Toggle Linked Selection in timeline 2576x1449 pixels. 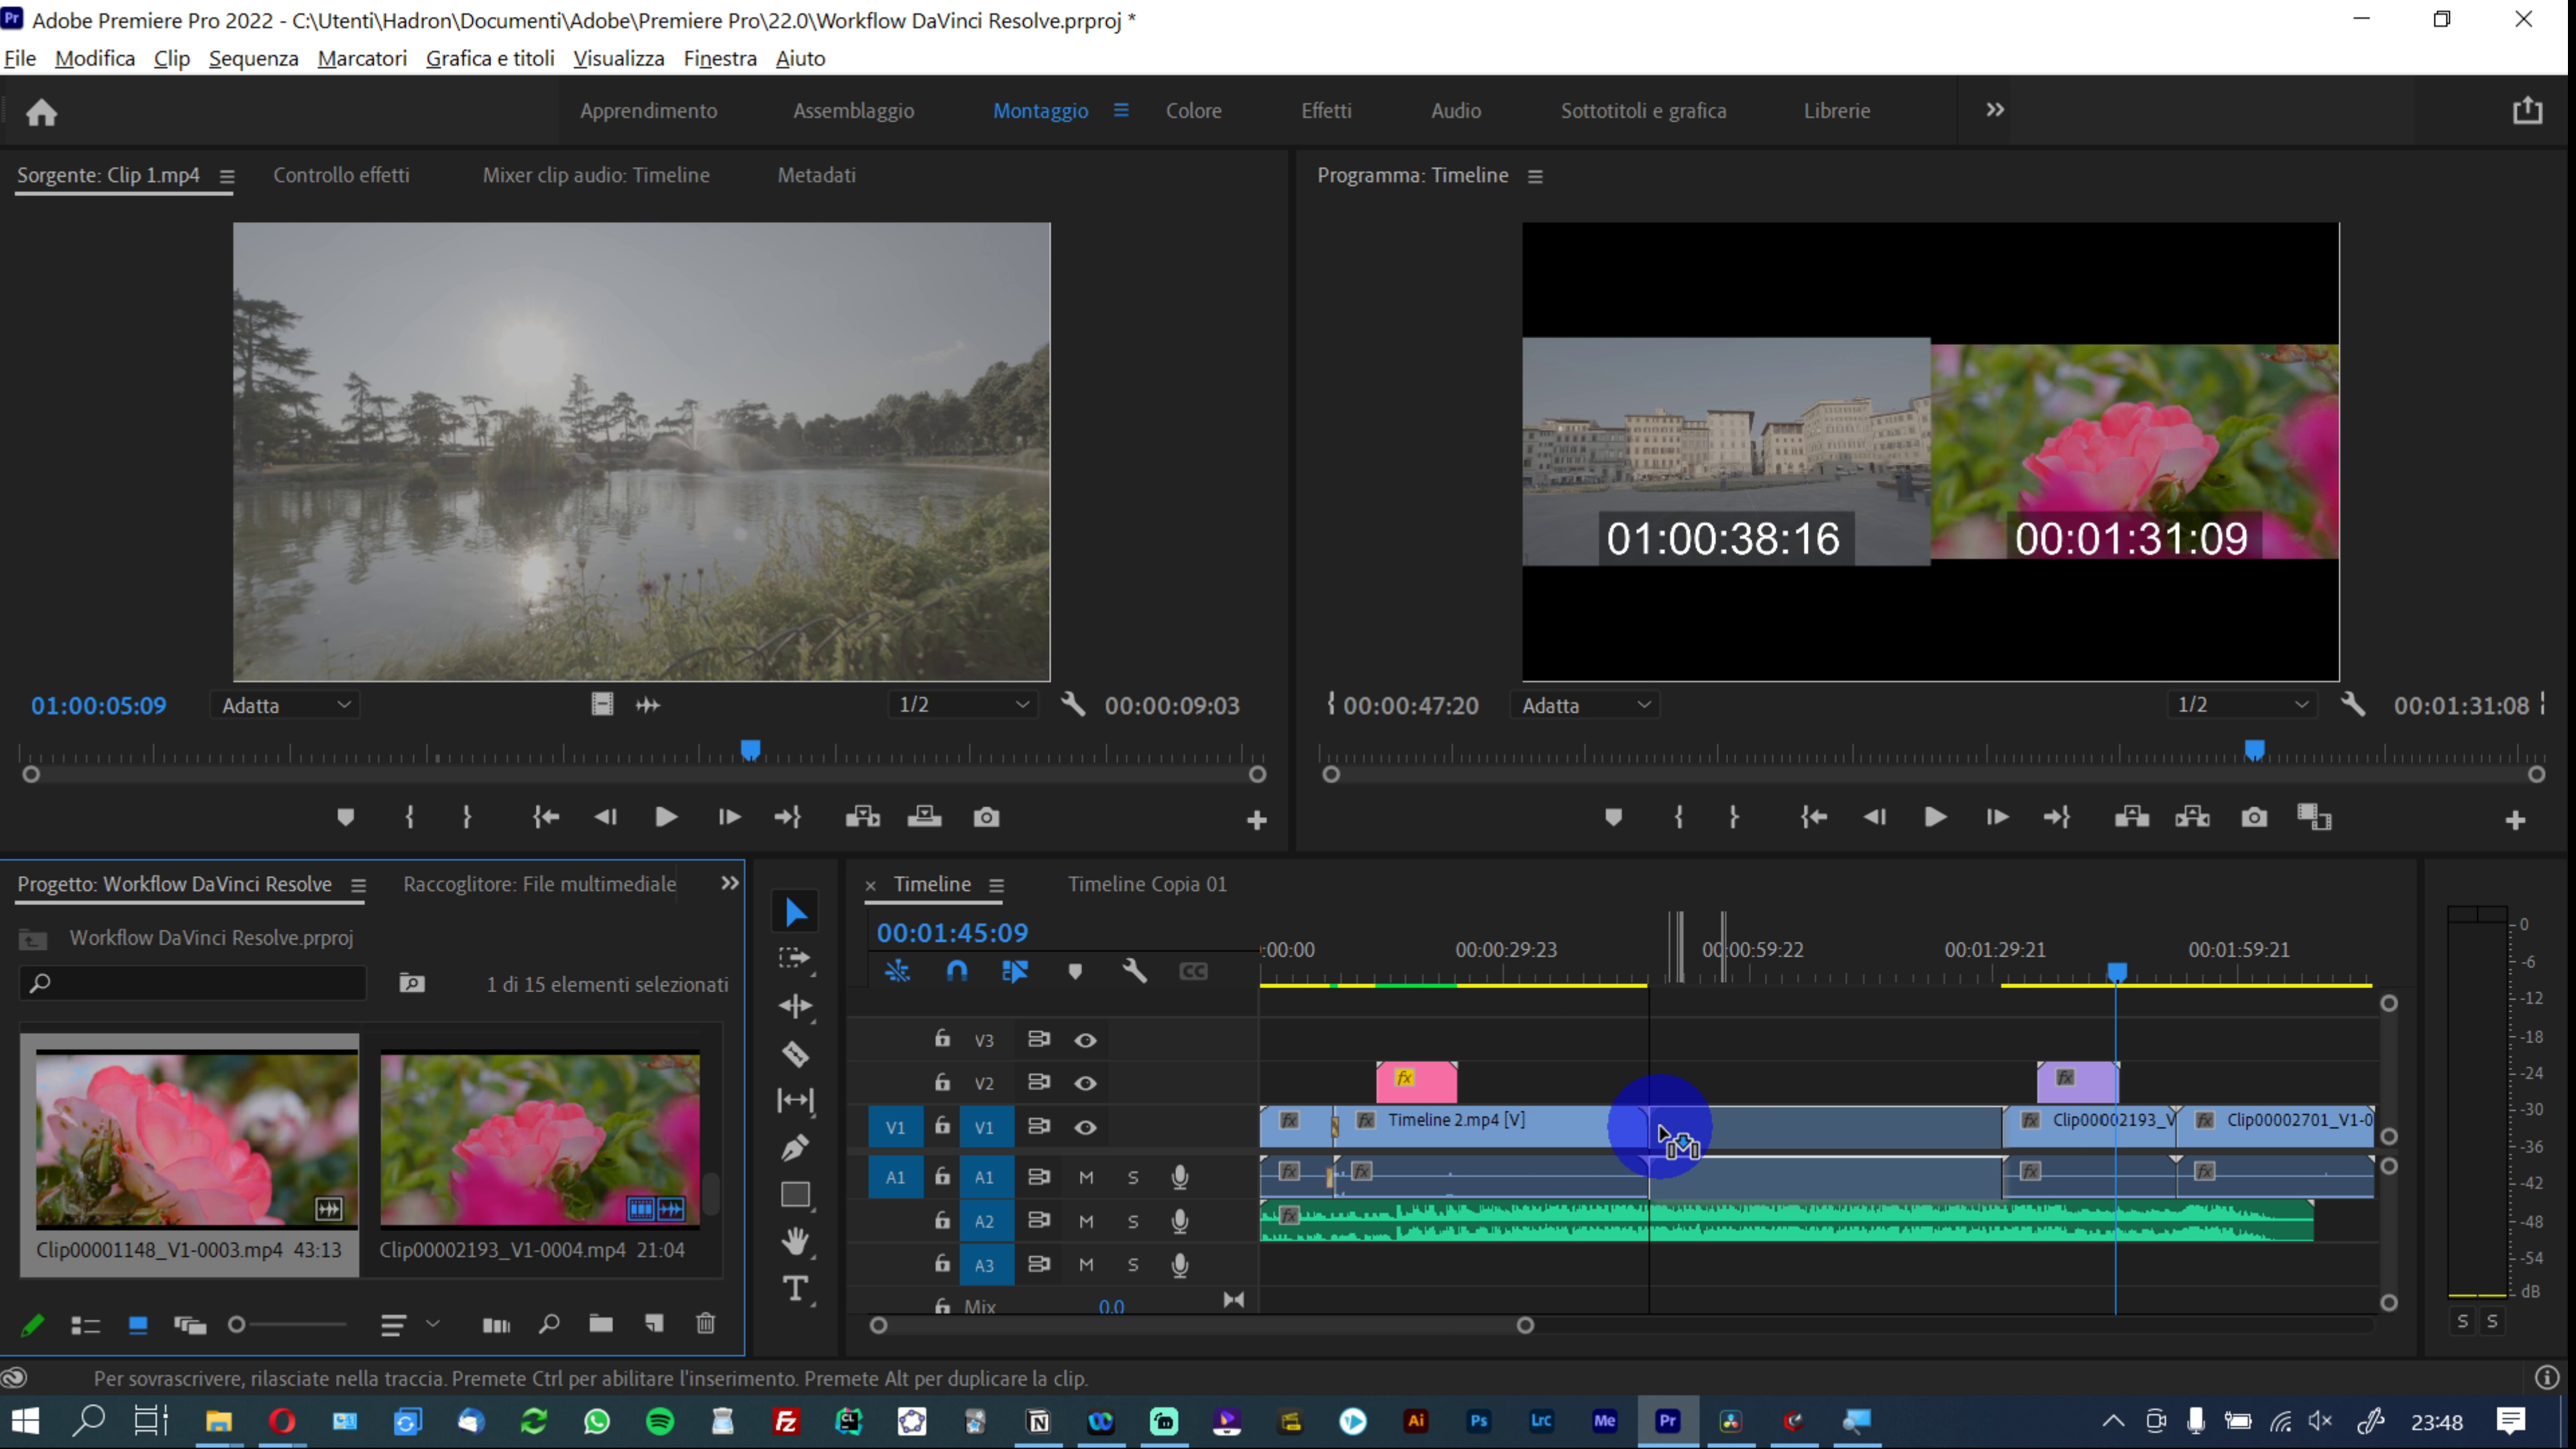pos(1015,971)
